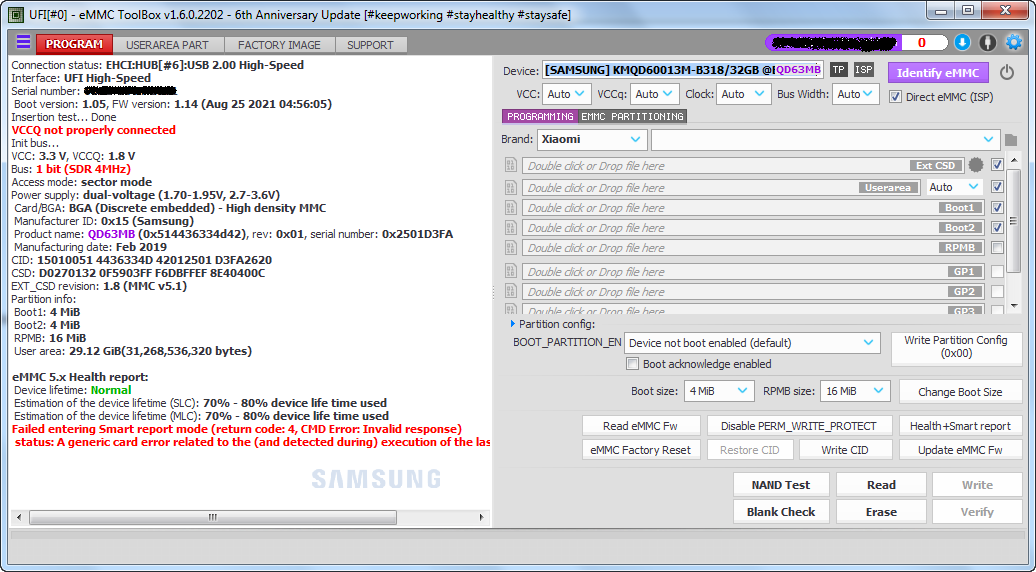
Task: Click the Update eMMC Fw button
Action: pos(960,450)
